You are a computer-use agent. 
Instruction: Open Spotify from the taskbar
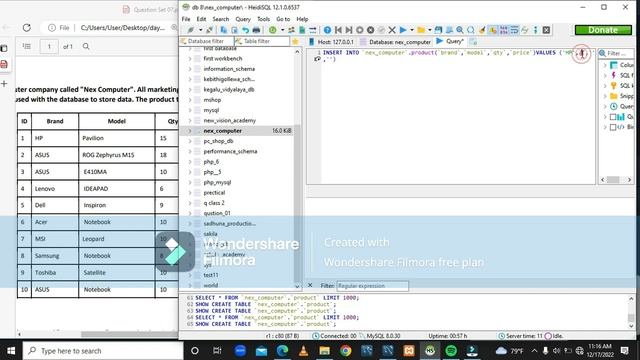click(x=451, y=351)
